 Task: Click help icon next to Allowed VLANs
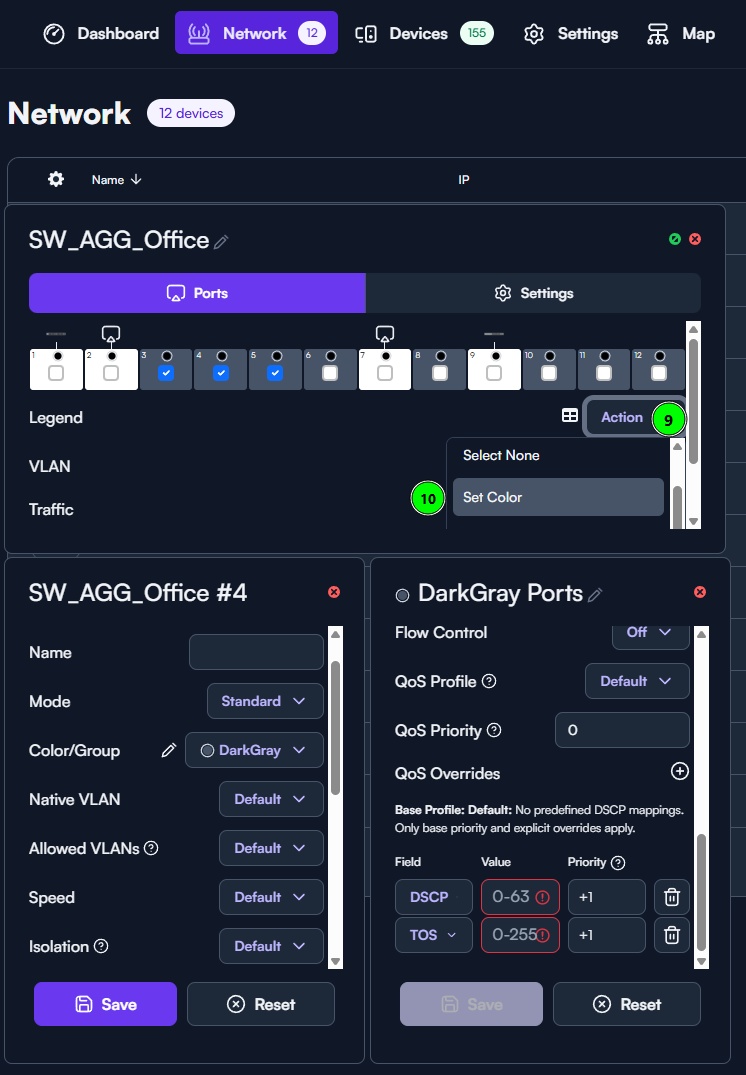(x=151, y=848)
